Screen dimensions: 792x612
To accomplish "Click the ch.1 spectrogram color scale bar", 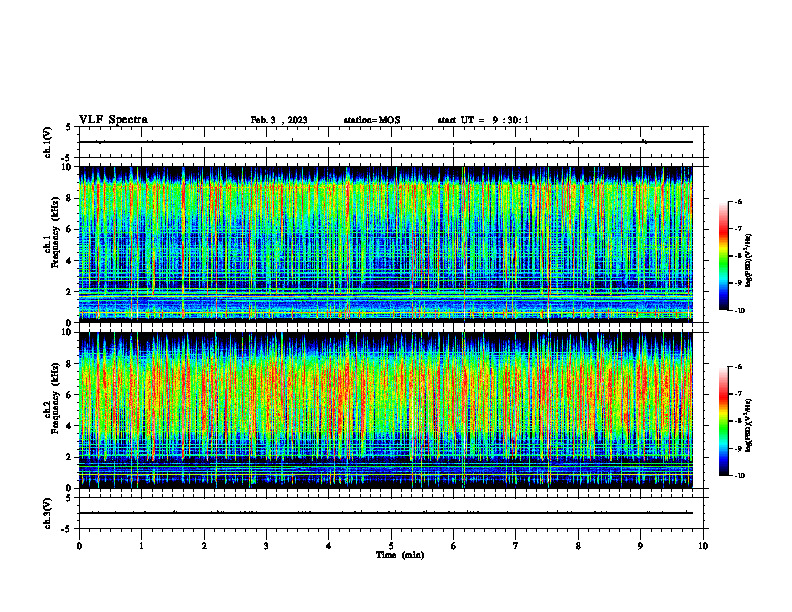I will coord(723,256).
